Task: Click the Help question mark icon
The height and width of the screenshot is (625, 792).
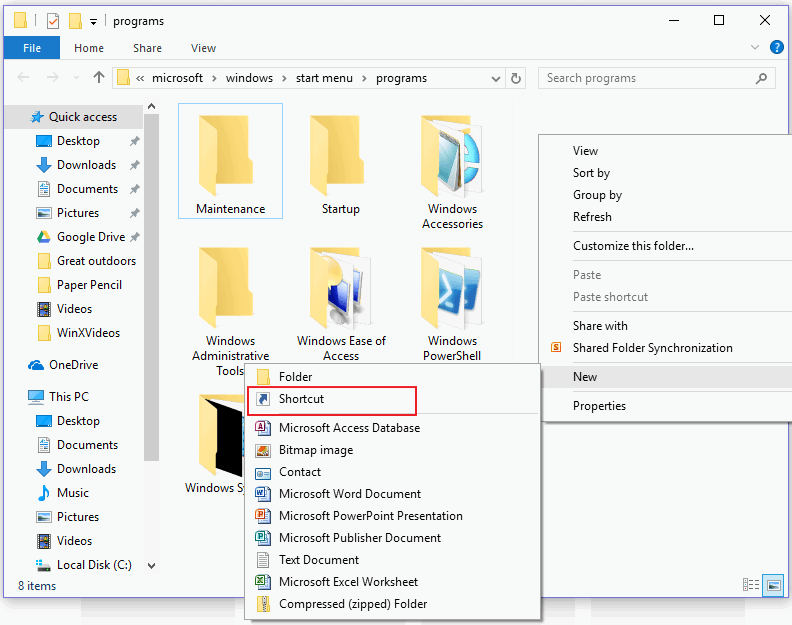Action: click(x=776, y=47)
